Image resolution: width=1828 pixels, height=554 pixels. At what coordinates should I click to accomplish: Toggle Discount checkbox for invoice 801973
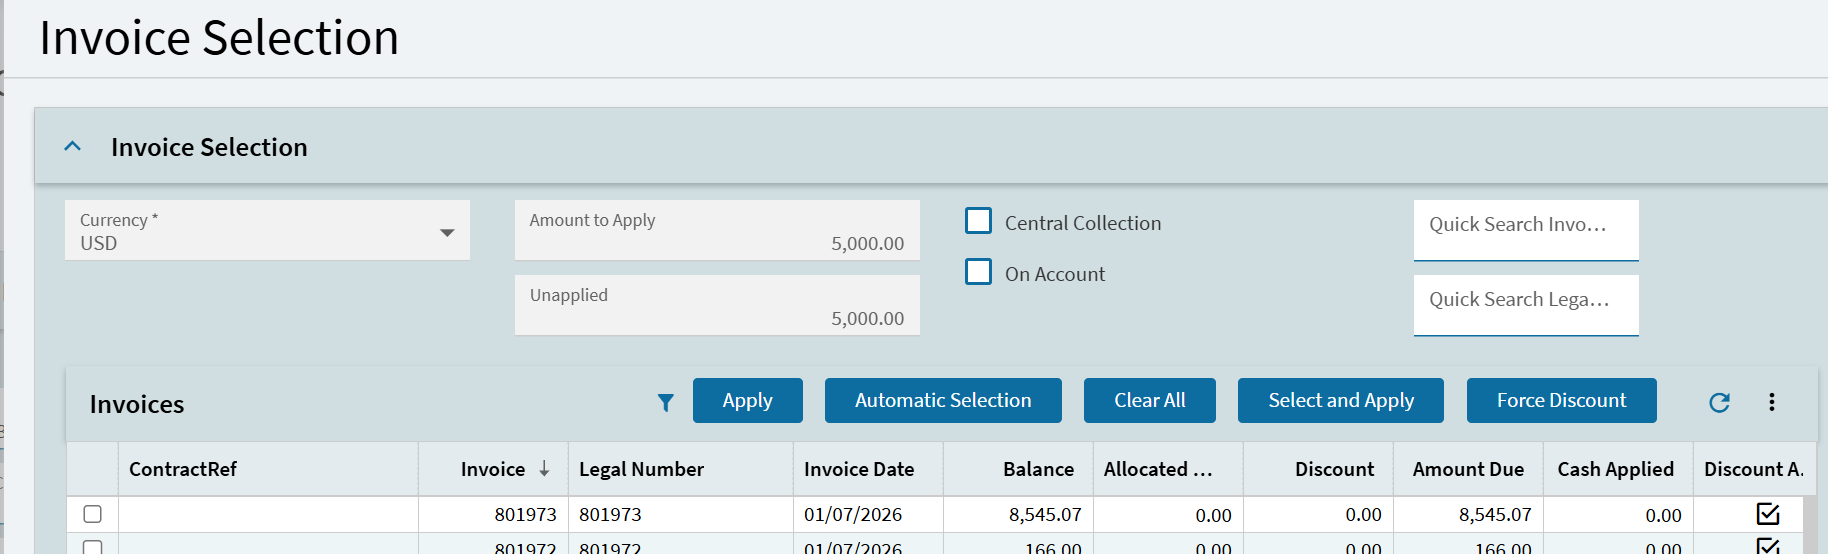[x=1767, y=514]
